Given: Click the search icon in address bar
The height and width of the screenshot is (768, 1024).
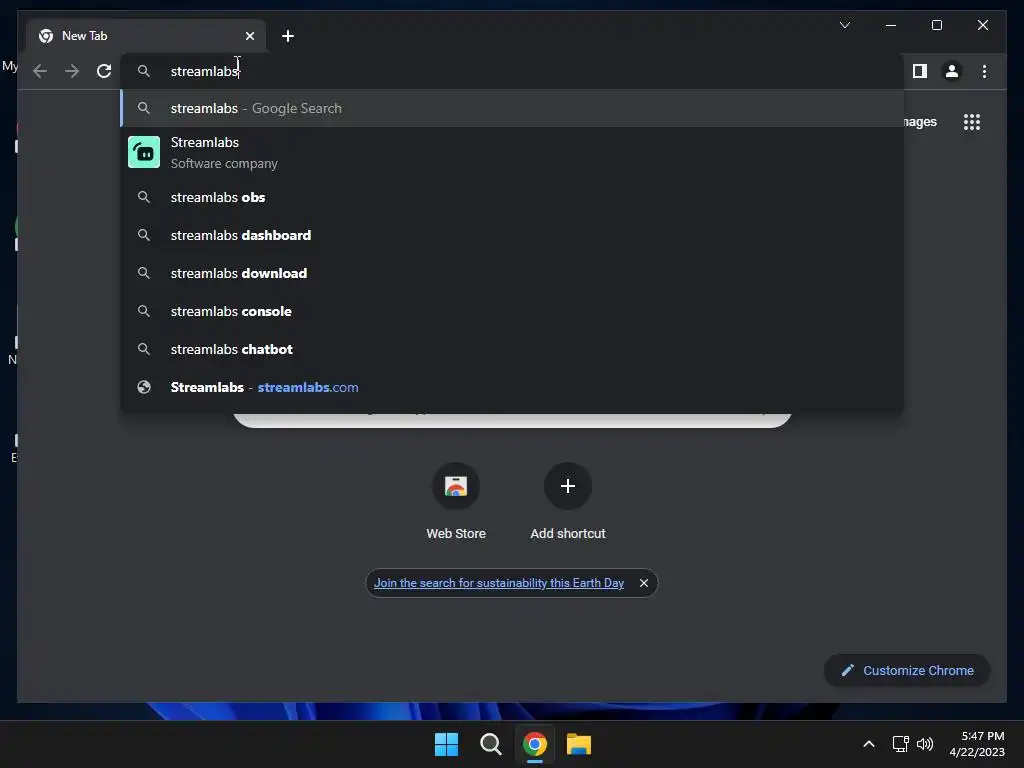Looking at the screenshot, I should click(x=144, y=71).
